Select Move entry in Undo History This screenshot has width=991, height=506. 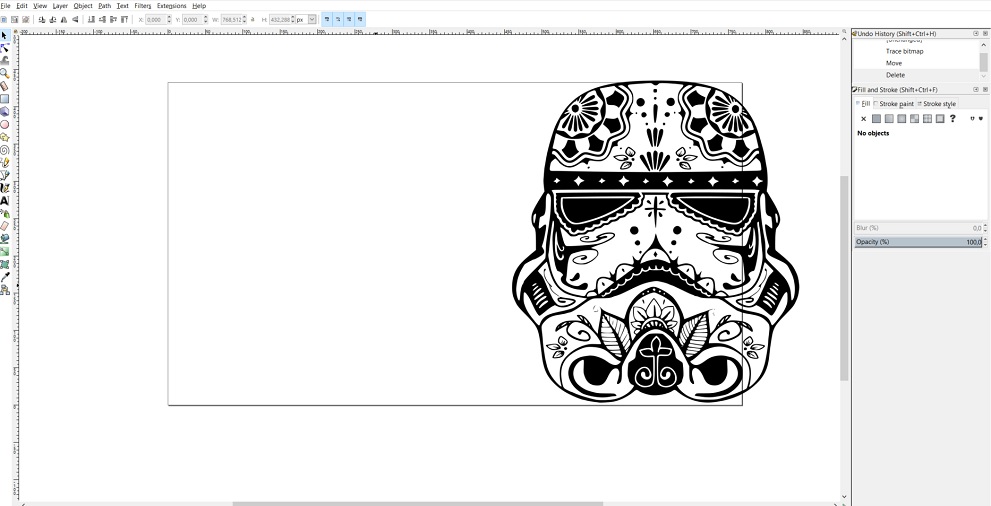pos(894,63)
